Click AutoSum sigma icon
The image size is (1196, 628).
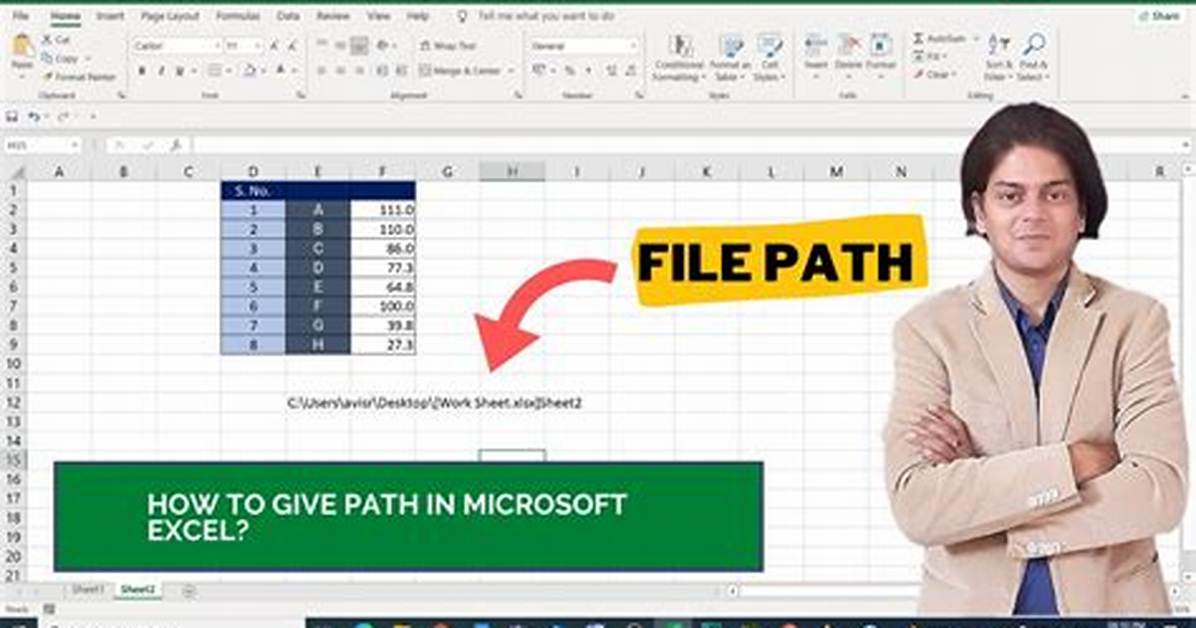click(918, 38)
